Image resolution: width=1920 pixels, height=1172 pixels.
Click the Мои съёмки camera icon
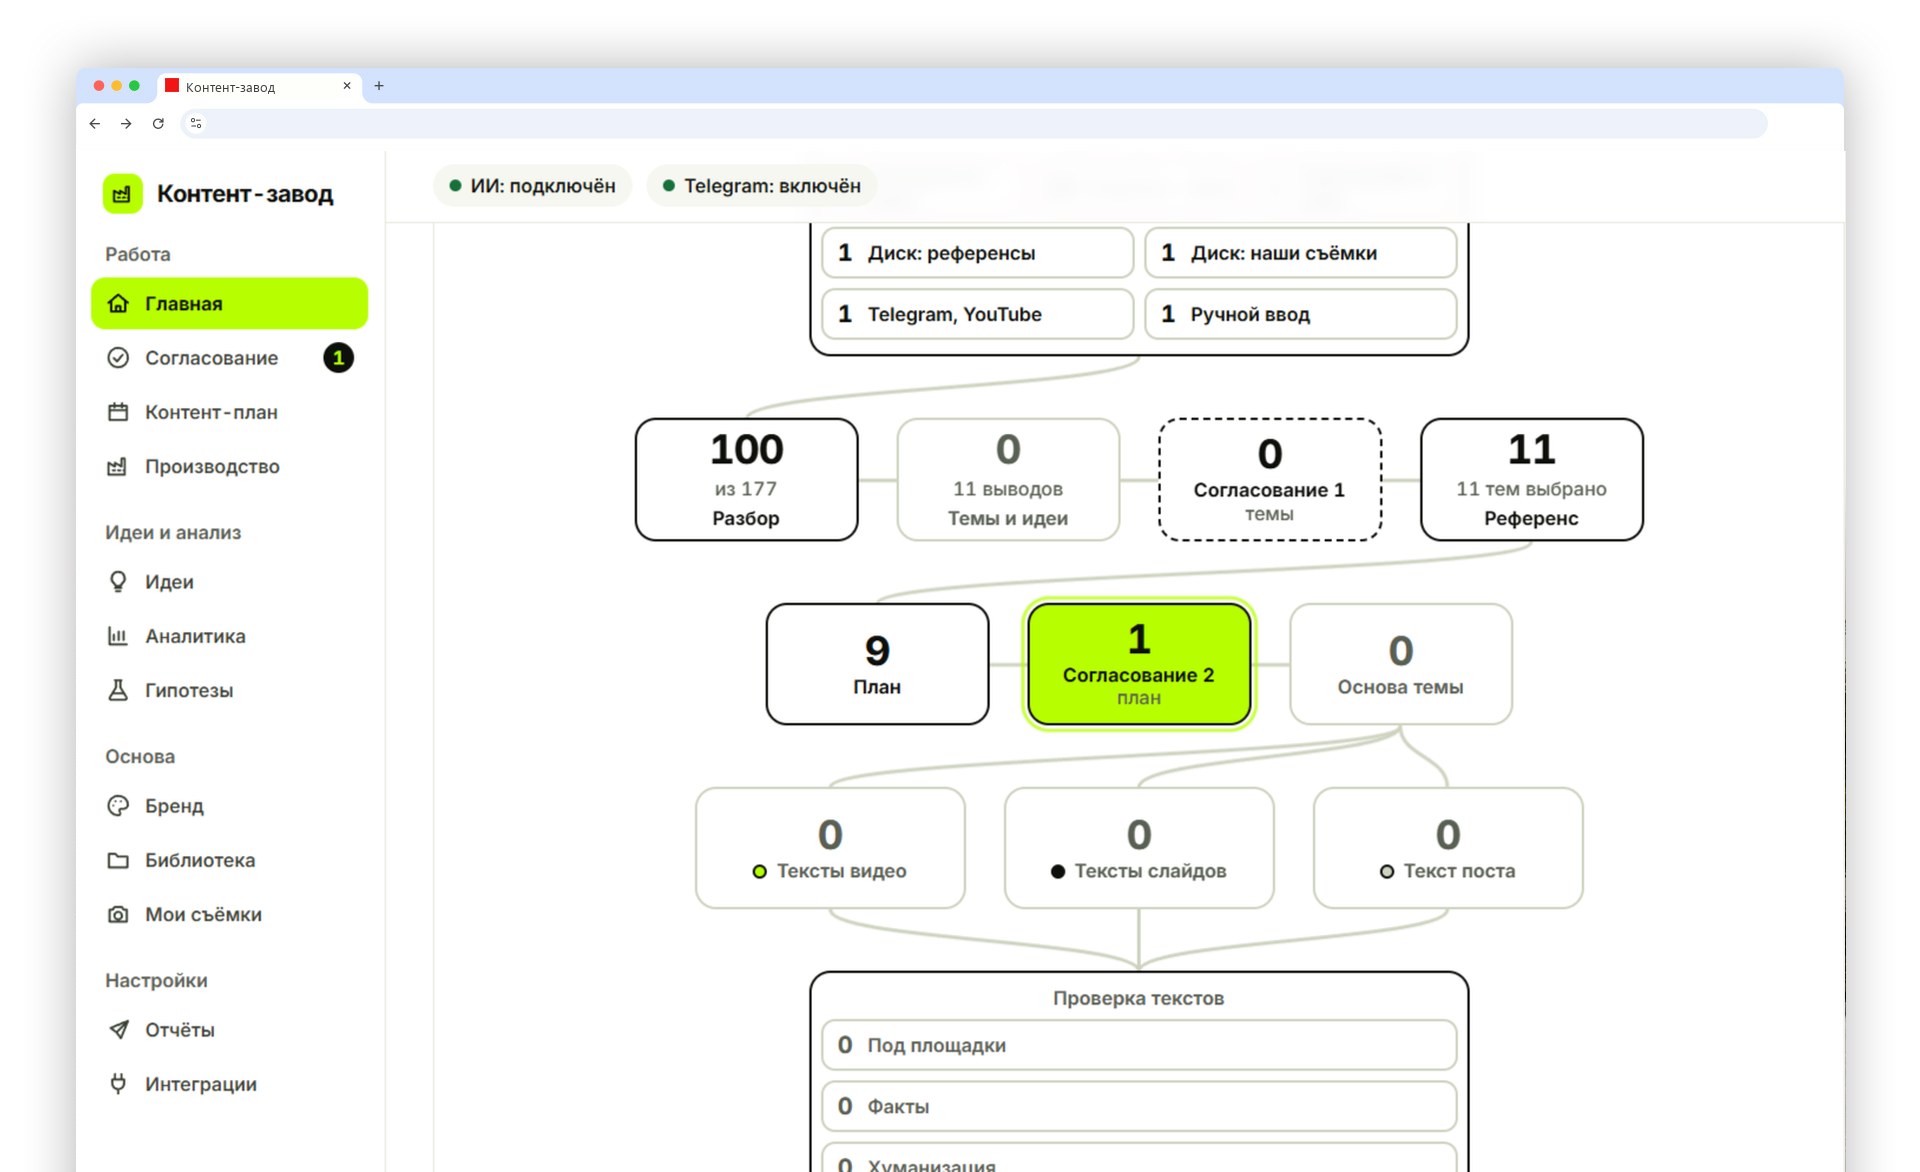[x=118, y=914]
